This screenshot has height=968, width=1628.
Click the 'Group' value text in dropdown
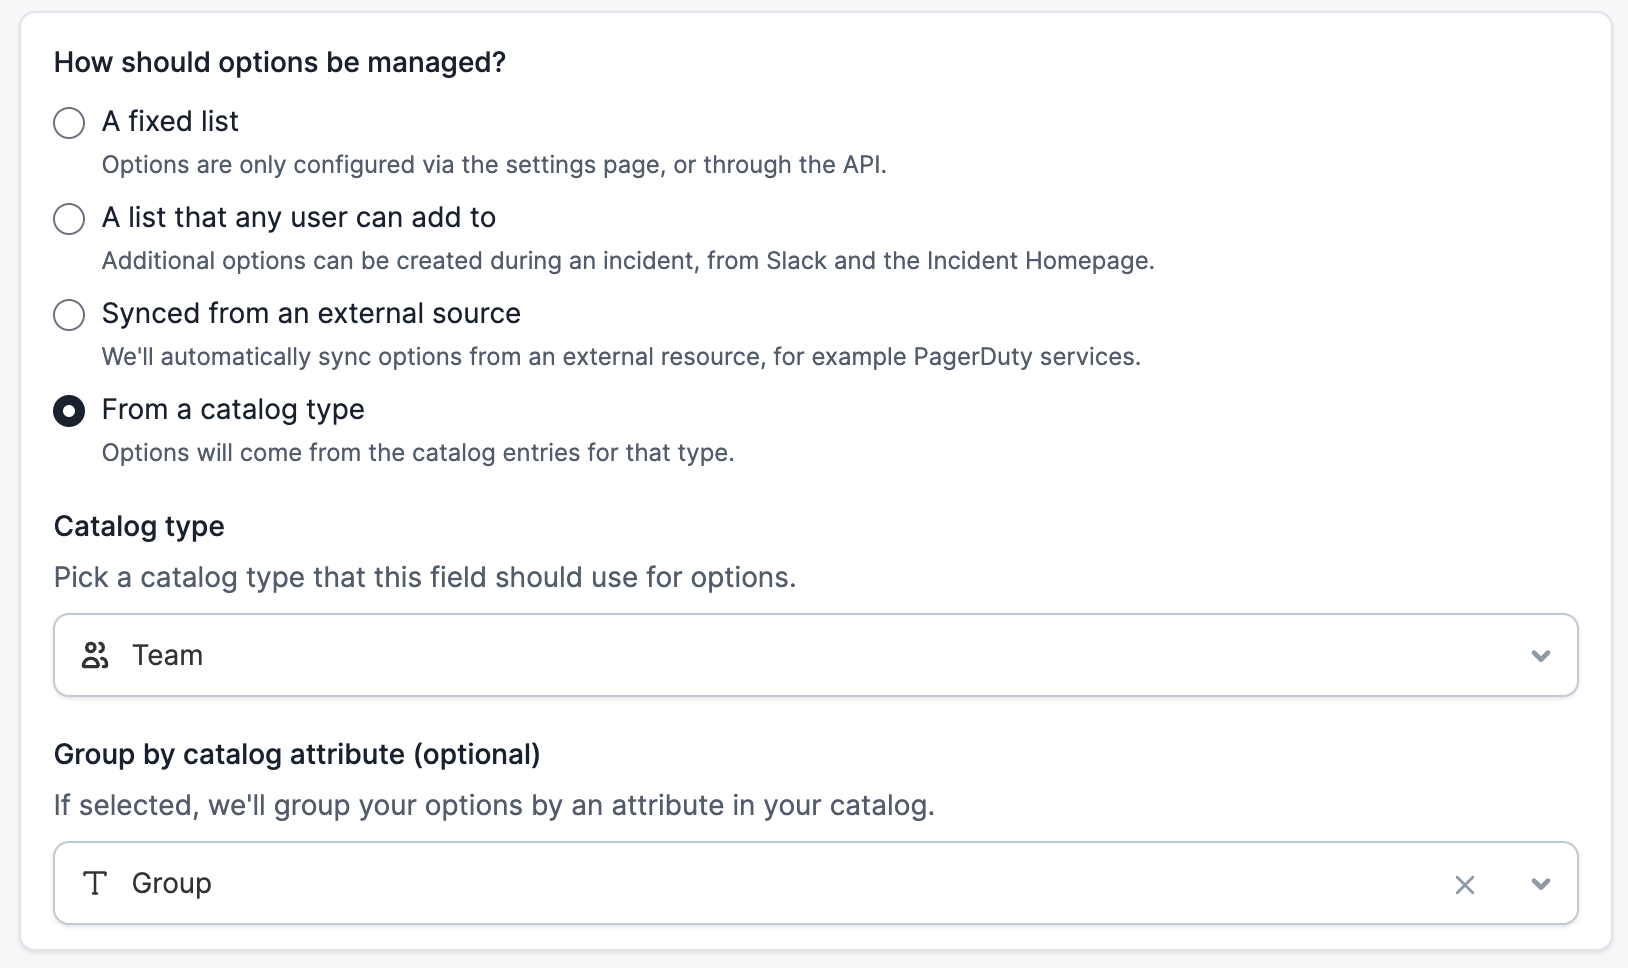pyautogui.click(x=172, y=884)
